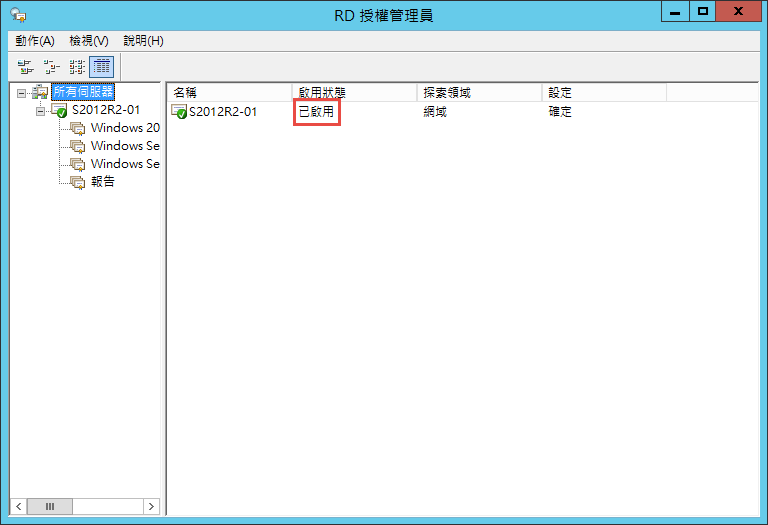Minimize the RD 授權管理員 window

[675, 11]
